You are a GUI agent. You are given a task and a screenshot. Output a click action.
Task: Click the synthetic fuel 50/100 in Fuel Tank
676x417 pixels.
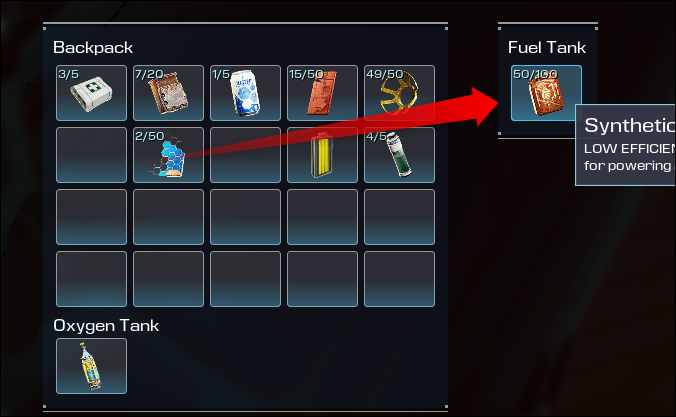(546, 93)
